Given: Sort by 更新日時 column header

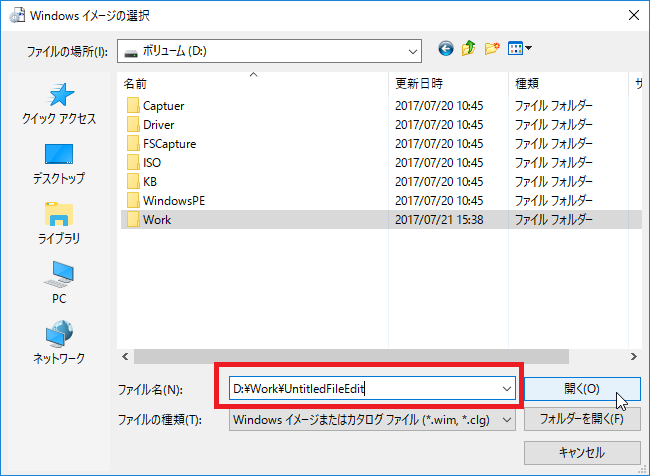Looking at the screenshot, I should click(x=448, y=84).
